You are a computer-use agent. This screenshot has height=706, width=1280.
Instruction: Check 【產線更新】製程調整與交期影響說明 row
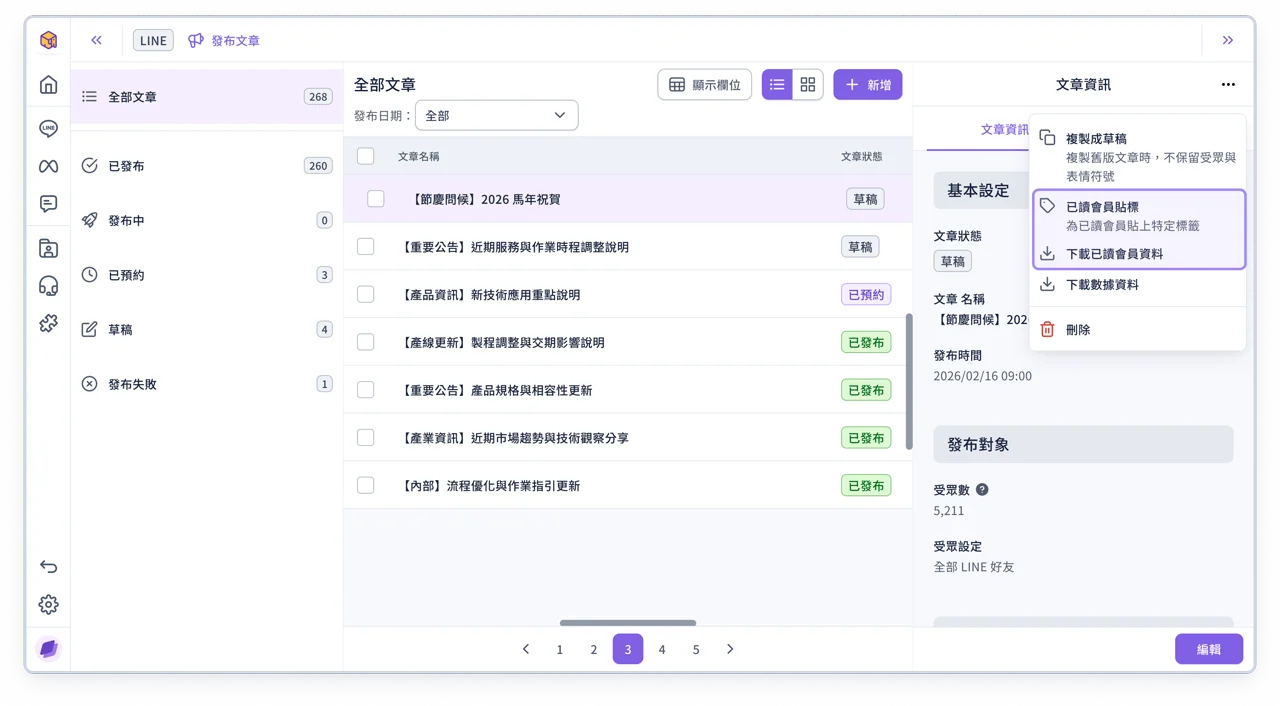point(366,342)
